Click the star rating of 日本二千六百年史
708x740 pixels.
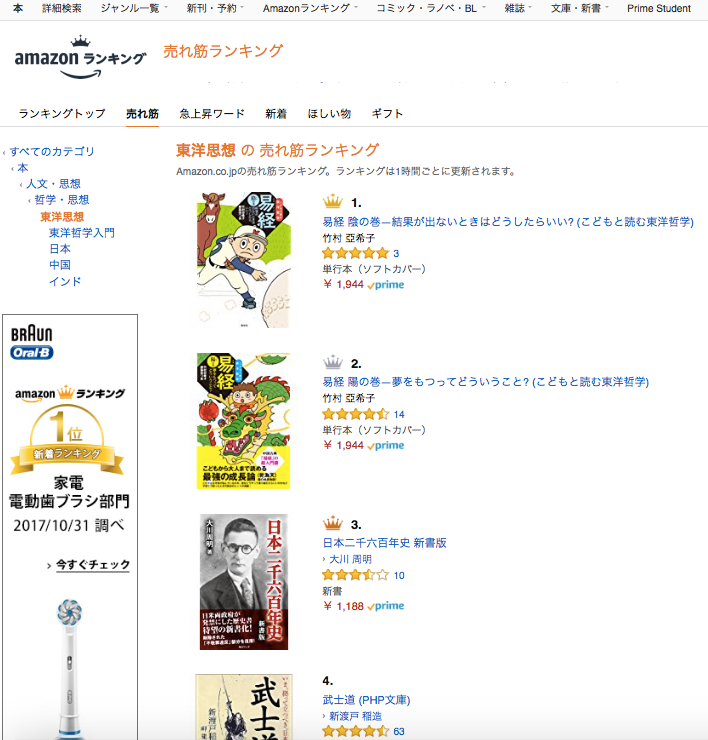click(x=355, y=575)
